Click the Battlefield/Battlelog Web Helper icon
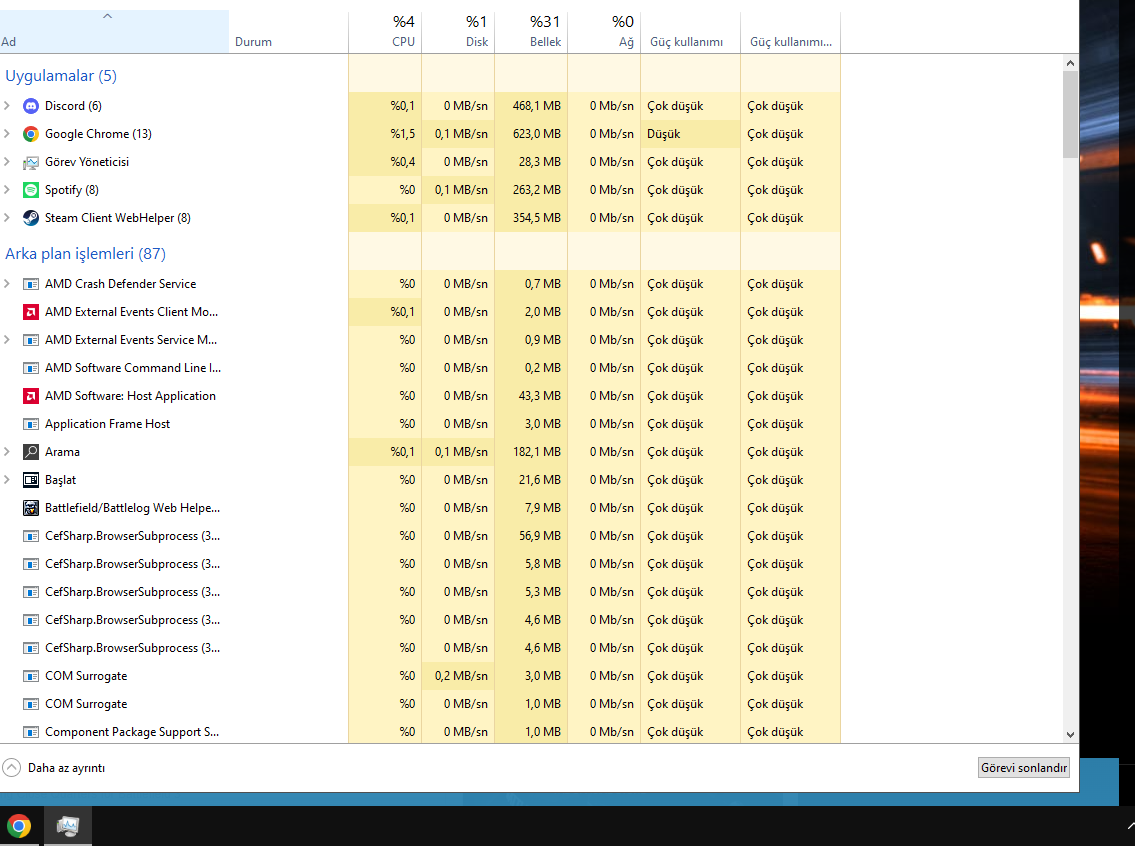The width and height of the screenshot is (1135, 846). pos(30,508)
